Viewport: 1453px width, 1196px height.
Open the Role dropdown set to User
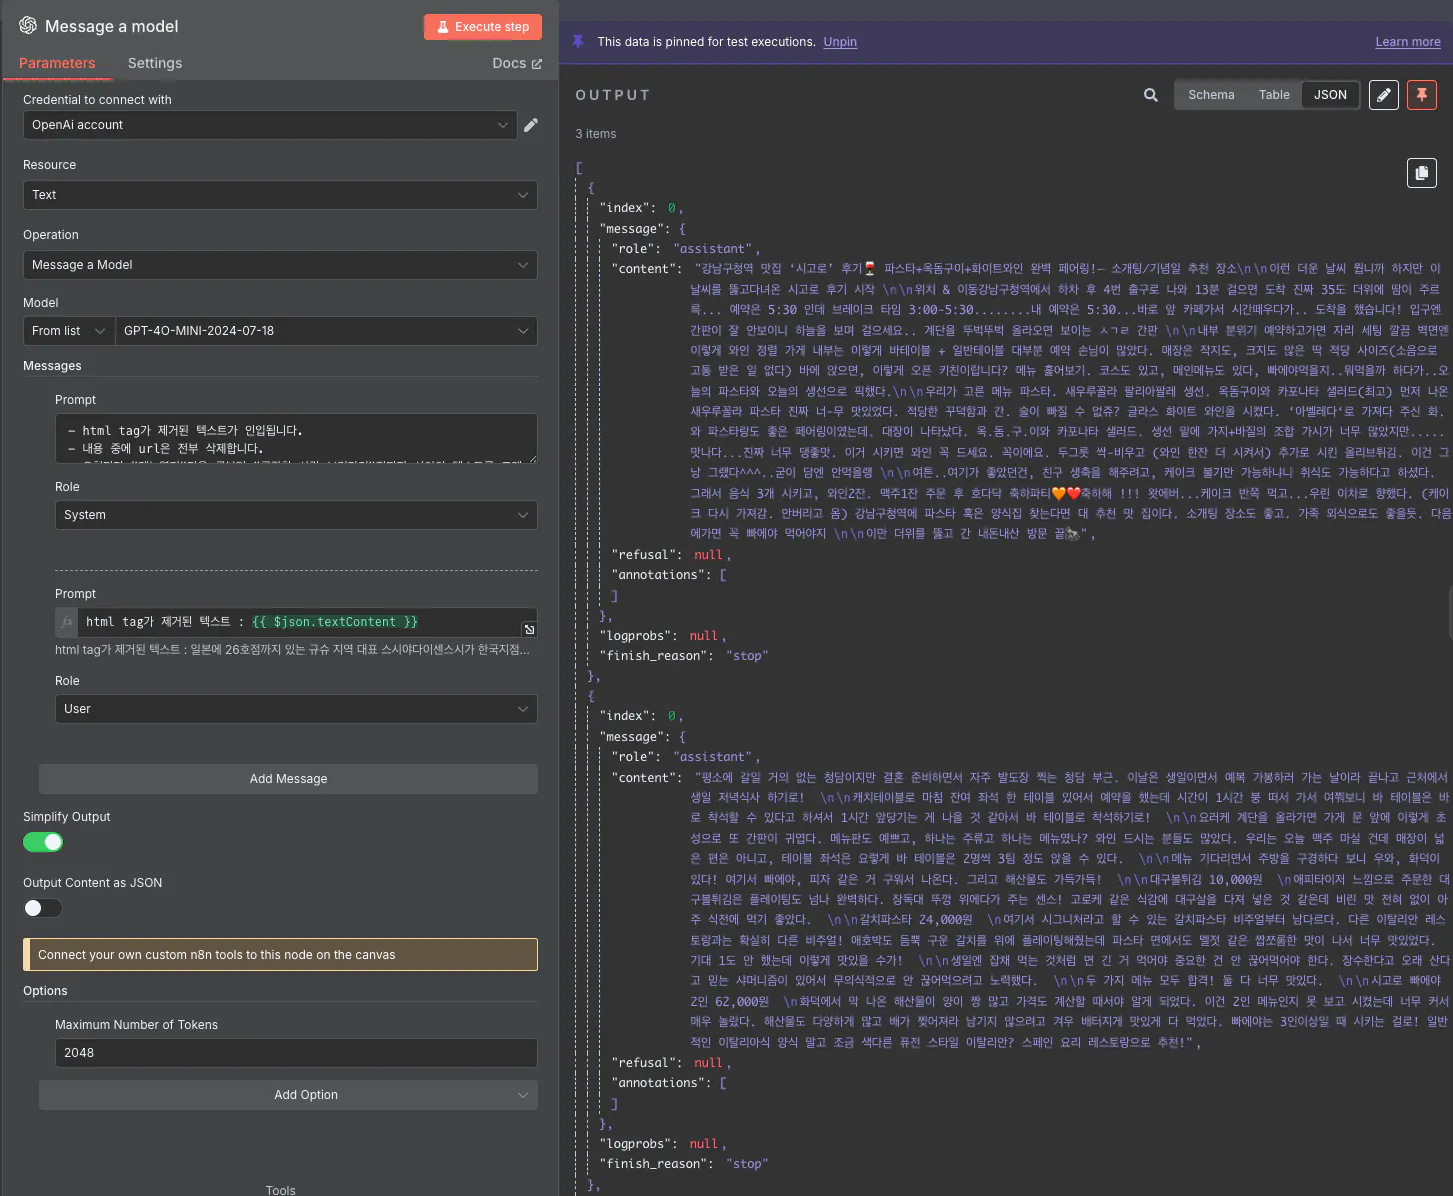pos(296,709)
